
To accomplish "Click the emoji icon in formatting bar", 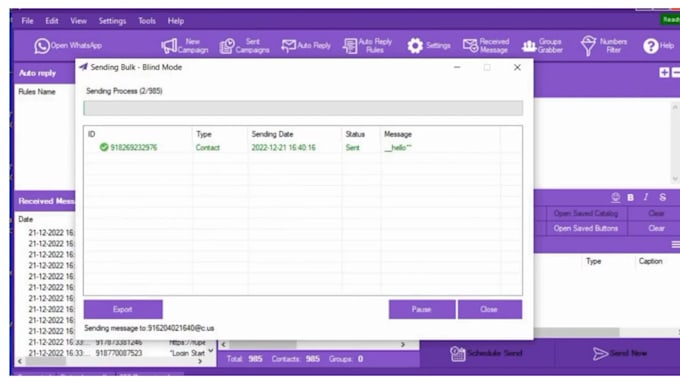I will click(615, 197).
